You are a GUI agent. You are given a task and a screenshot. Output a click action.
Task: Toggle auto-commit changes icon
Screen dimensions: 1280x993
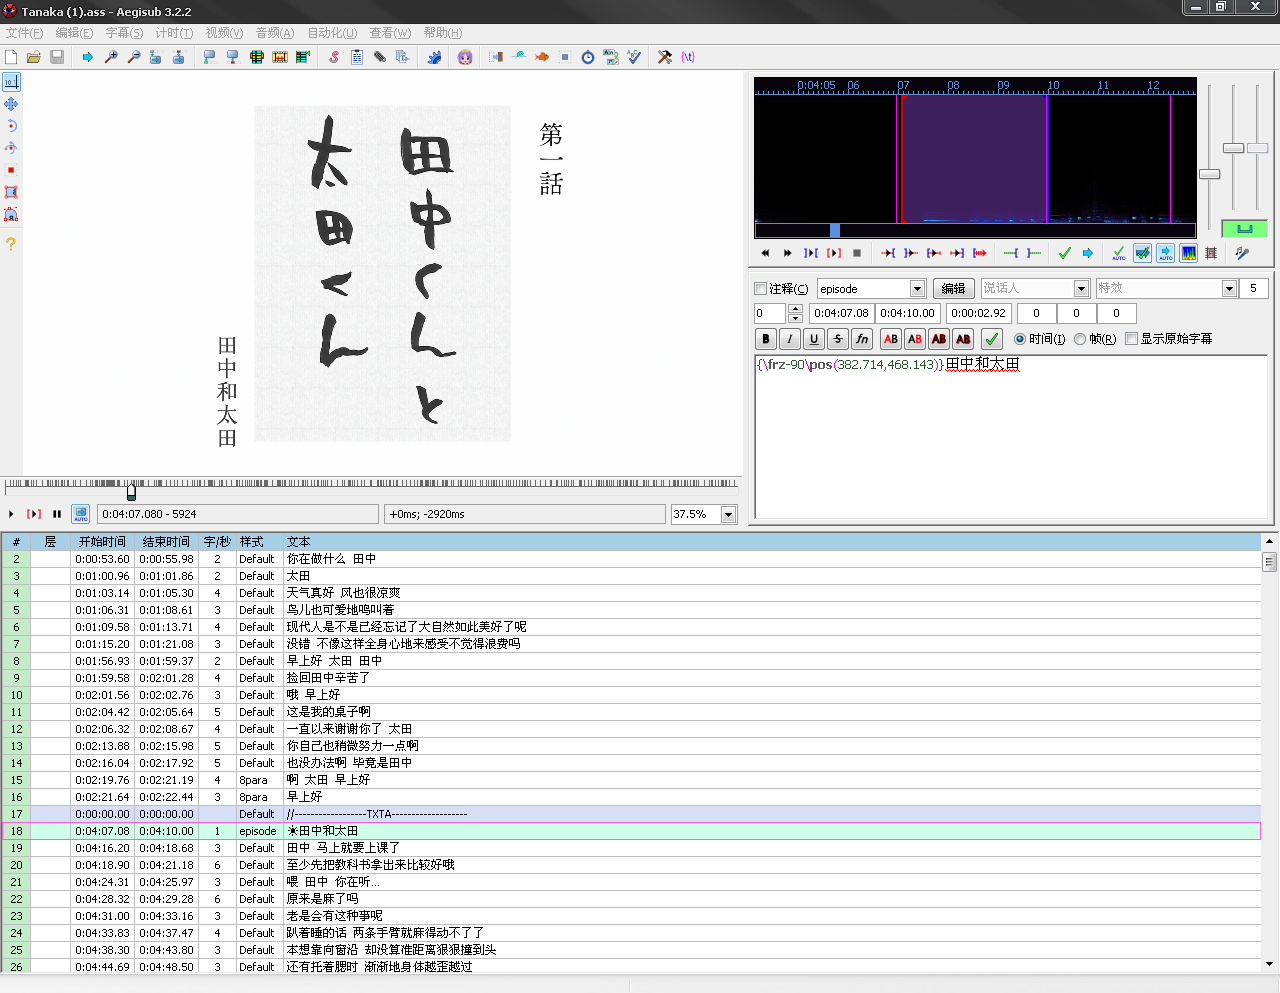tap(1119, 253)
